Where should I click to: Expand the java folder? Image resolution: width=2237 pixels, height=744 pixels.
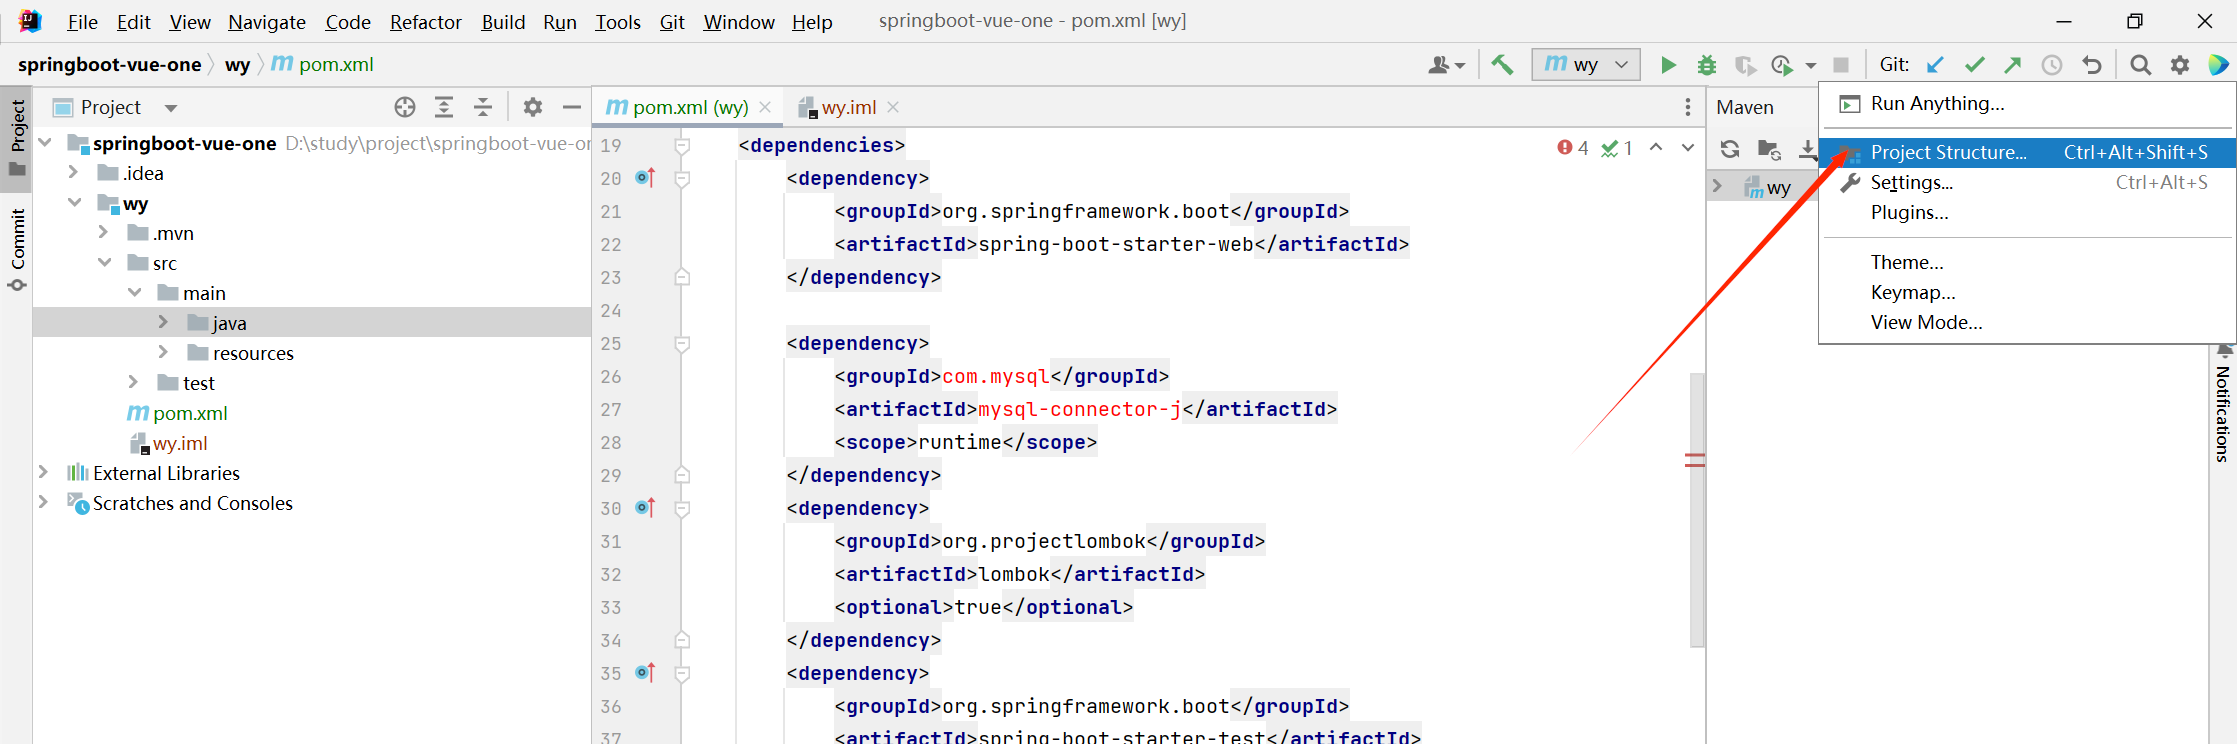point(163,323)
